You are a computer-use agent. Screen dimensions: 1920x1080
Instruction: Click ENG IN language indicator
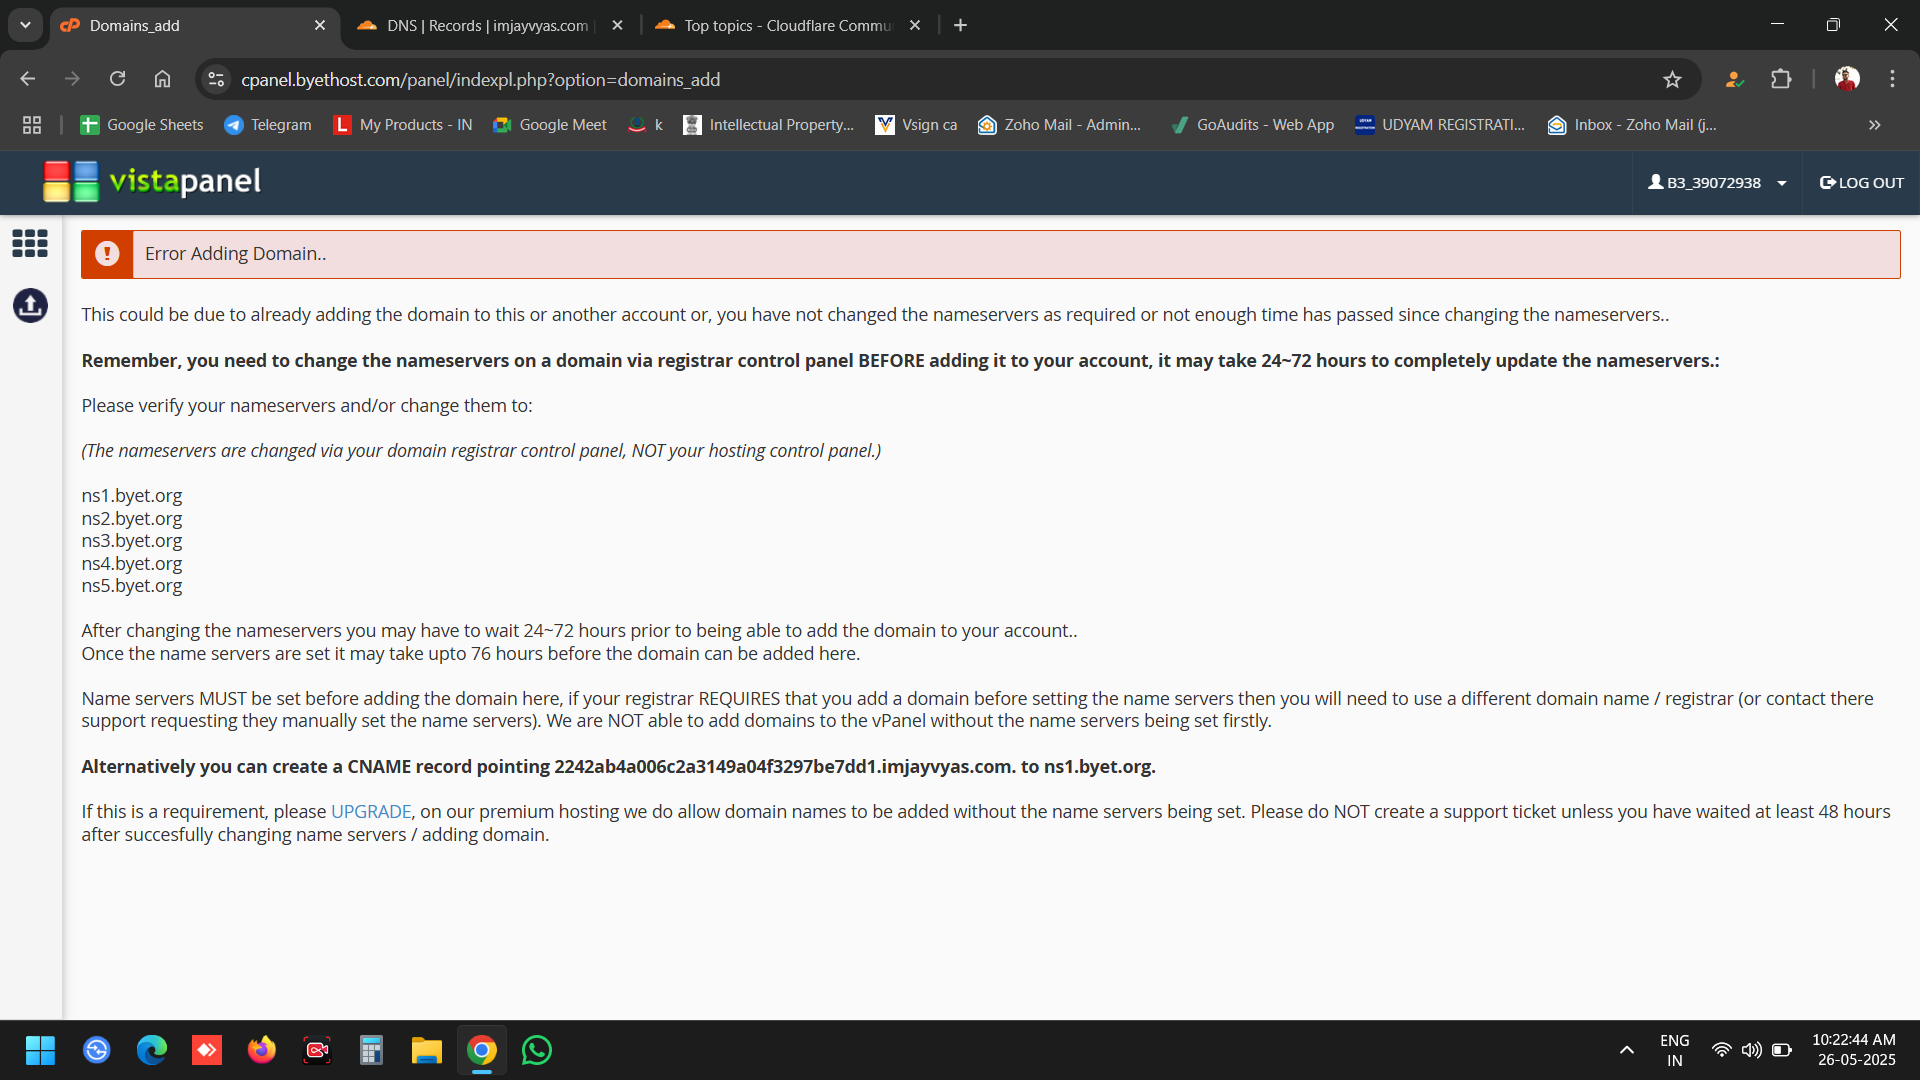coord(1675,1050)
